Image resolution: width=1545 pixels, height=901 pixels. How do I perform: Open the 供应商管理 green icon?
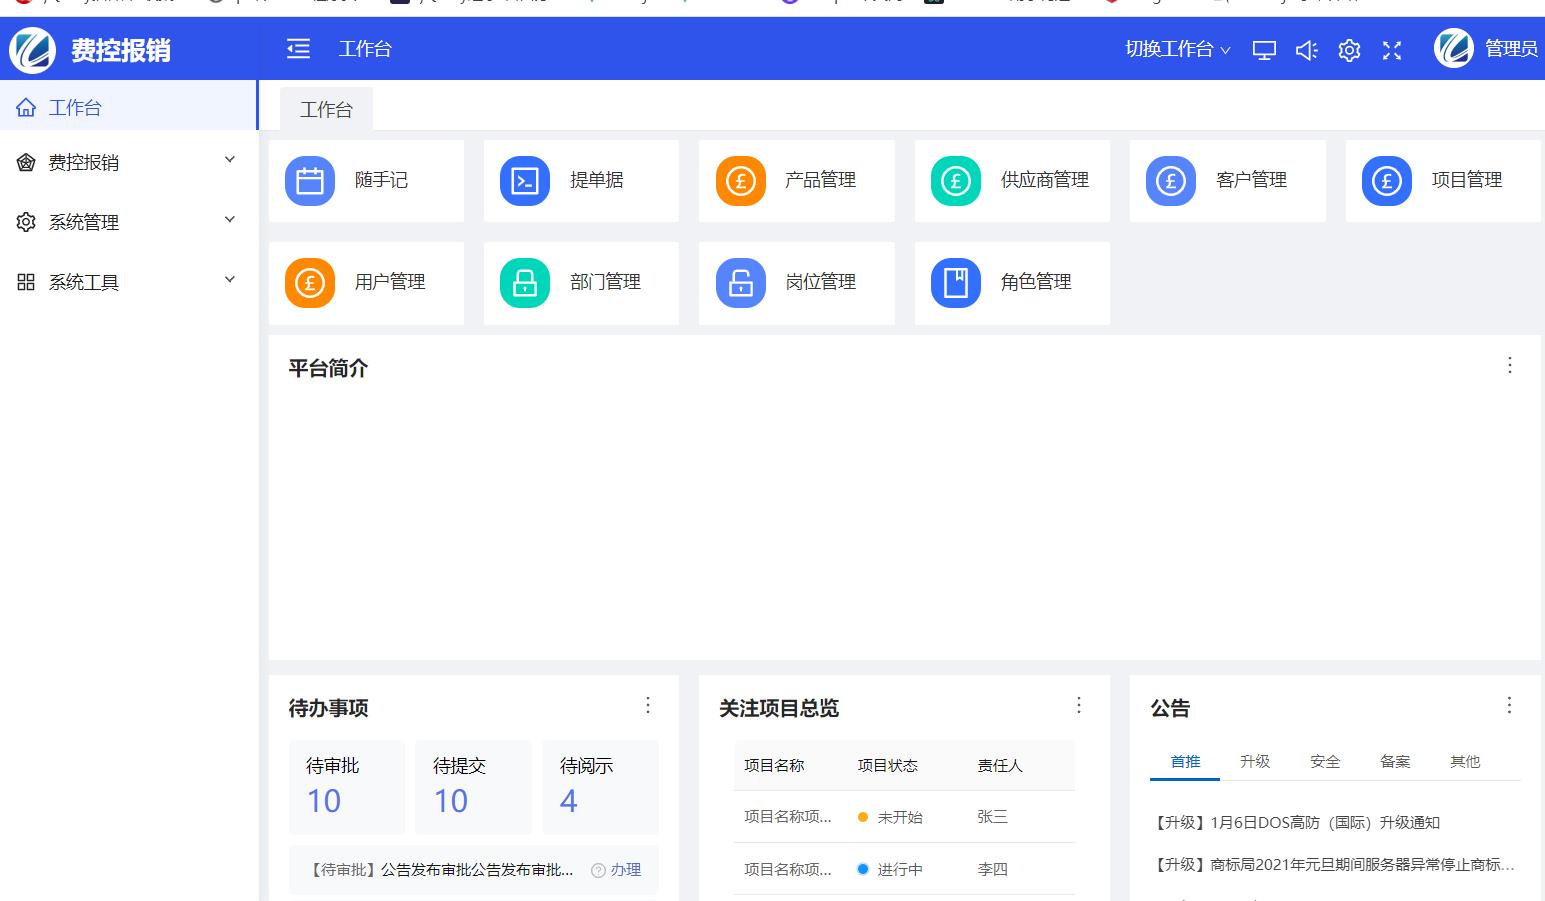click(956, 181)
